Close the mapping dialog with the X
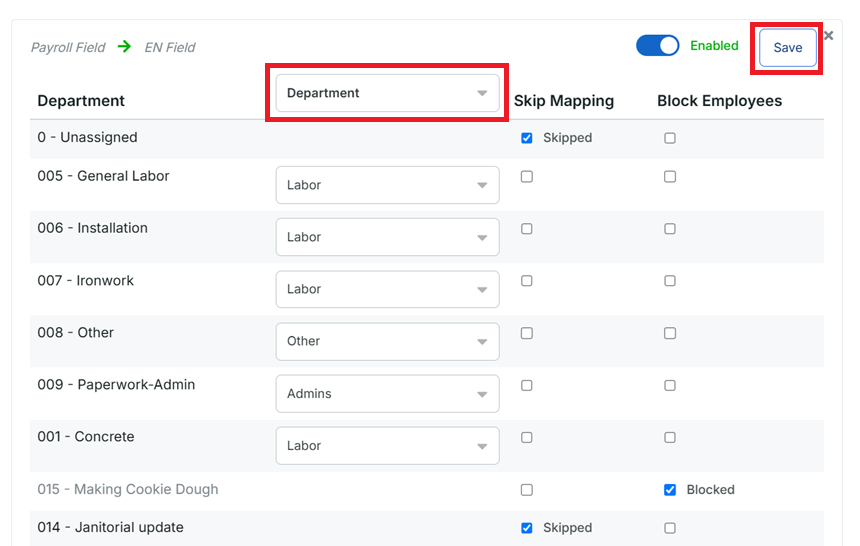Viewport: 860px width, 546px height. pyautogui.click(x=828, y=36)
